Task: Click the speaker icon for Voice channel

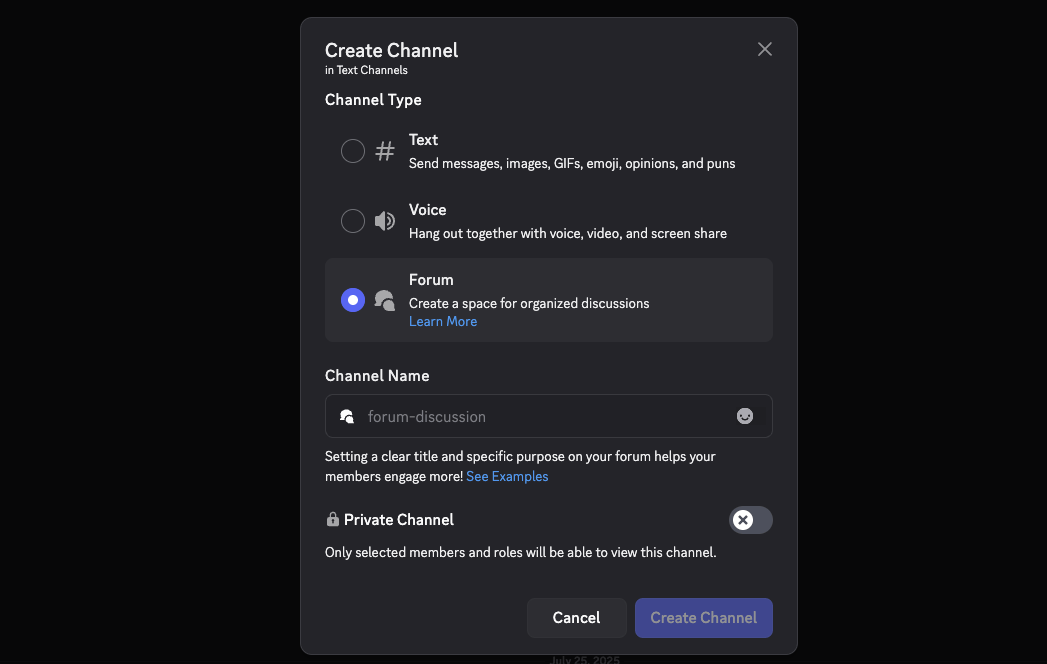Action: point(385,221)
